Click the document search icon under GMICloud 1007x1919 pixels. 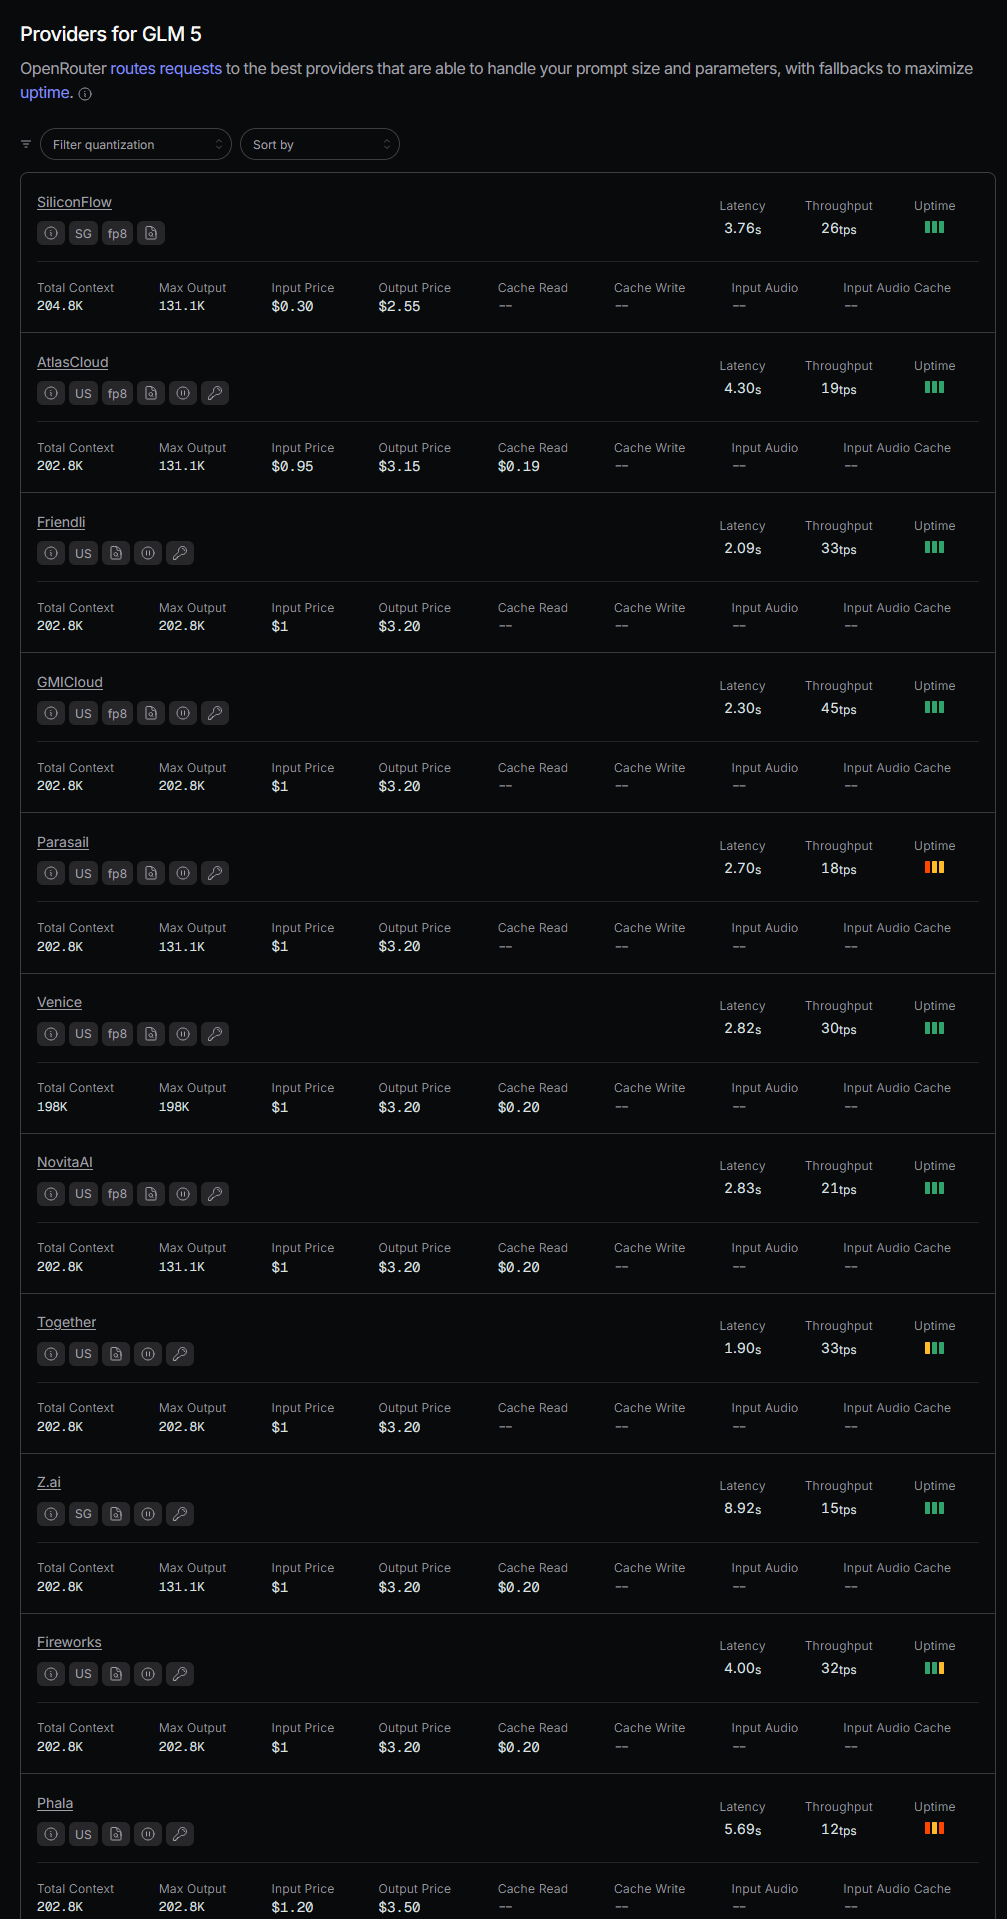(151, 713)
